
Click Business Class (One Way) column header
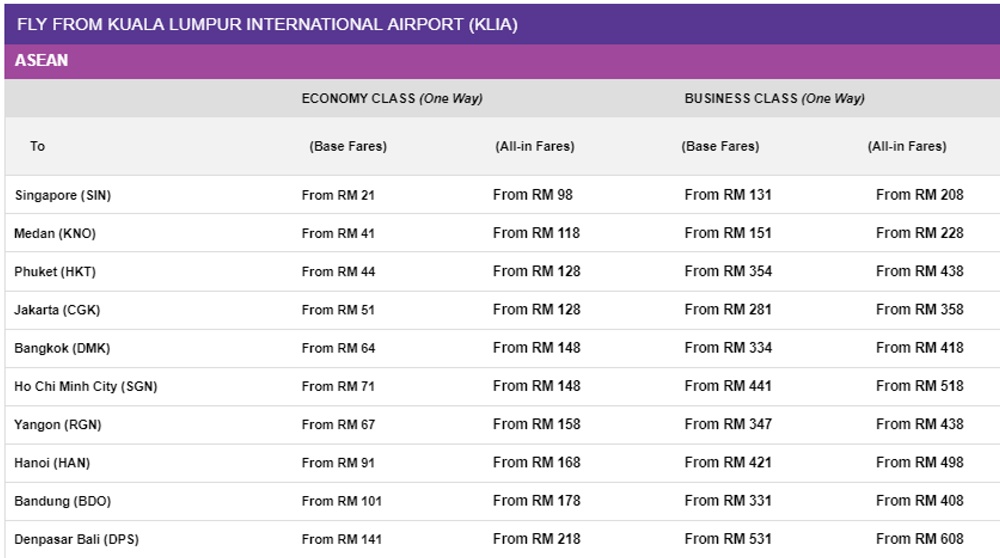click(x=774, y=98)
